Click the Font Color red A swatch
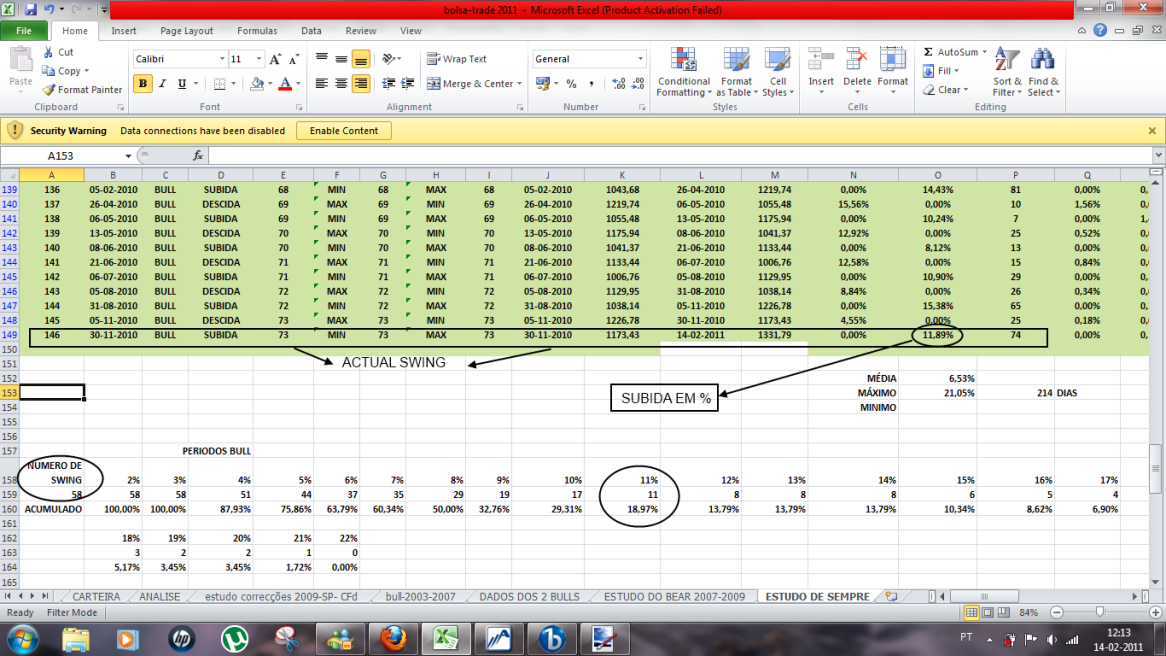1166x656 pixels. (285, 83)
